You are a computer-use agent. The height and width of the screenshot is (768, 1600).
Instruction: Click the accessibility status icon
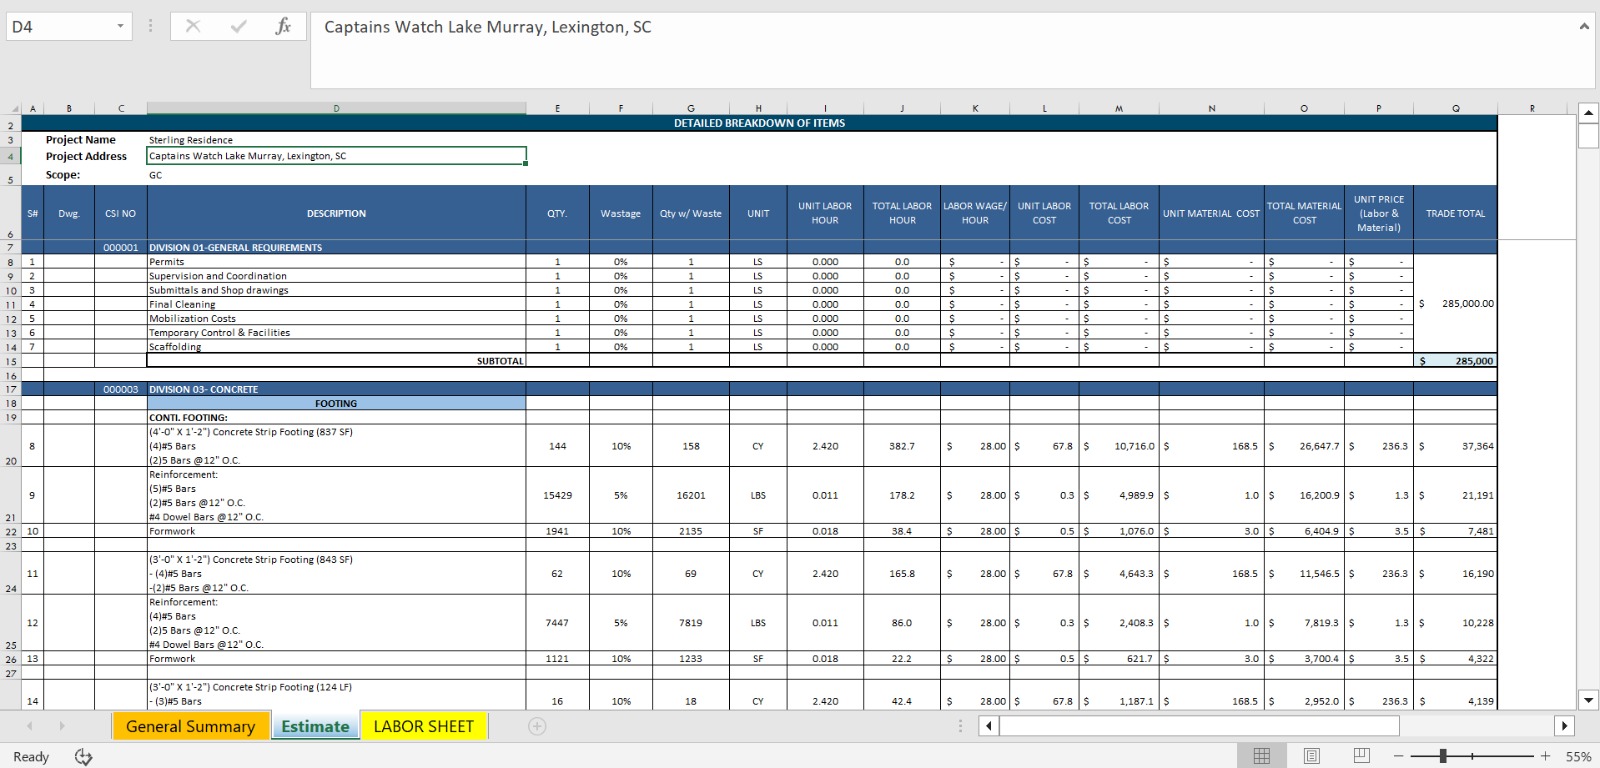pos(84,757)
